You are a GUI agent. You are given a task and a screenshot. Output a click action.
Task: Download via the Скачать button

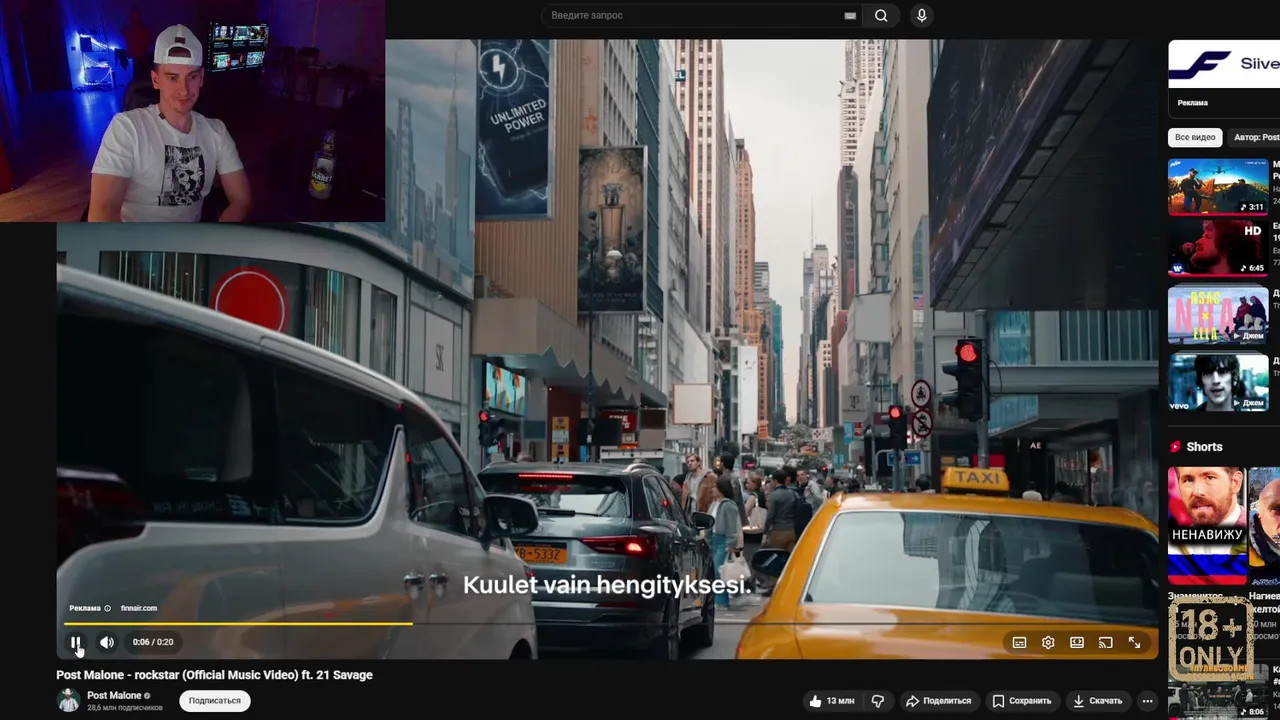[1097, 701]
